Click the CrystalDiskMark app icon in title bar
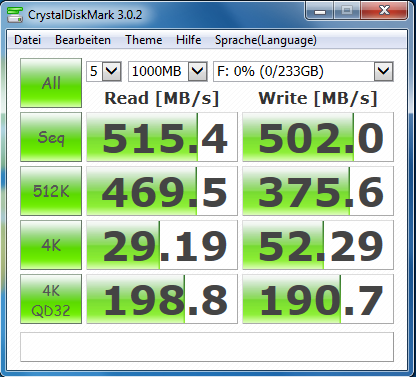Screen dimensions: 416x377 [x=15, y=14]
